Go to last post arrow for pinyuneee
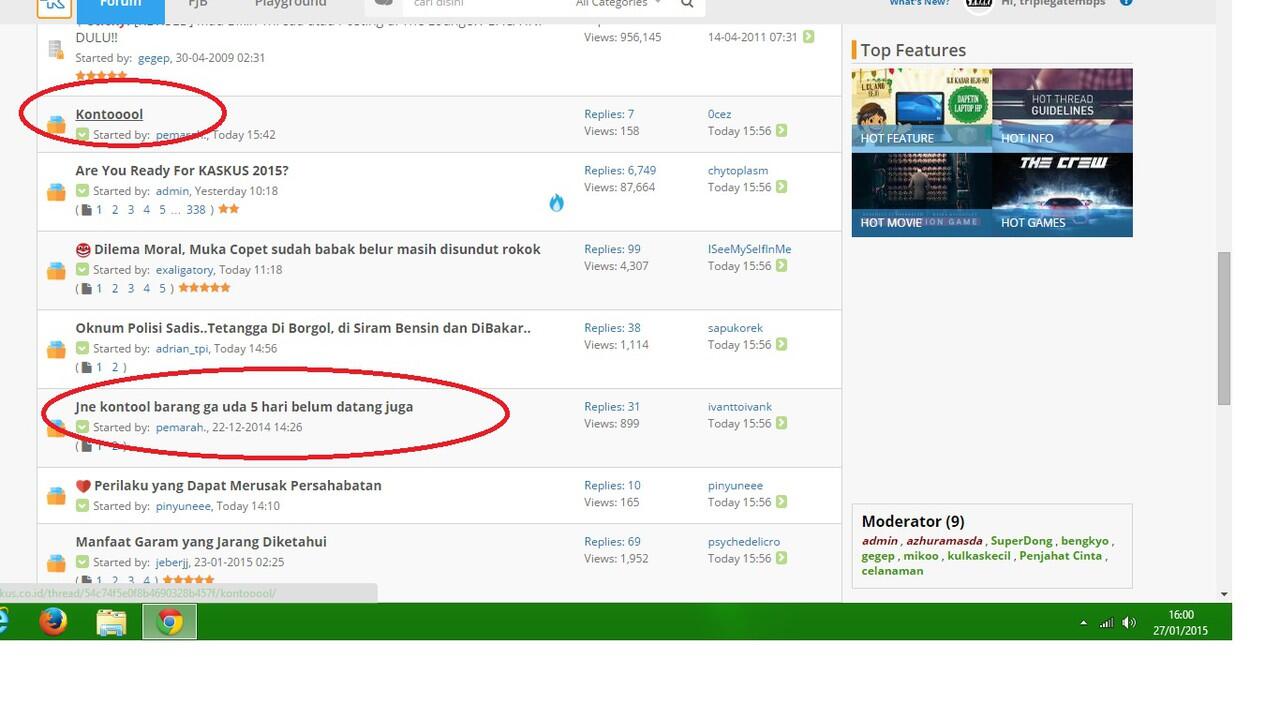1280x720 pixels. 781,502
